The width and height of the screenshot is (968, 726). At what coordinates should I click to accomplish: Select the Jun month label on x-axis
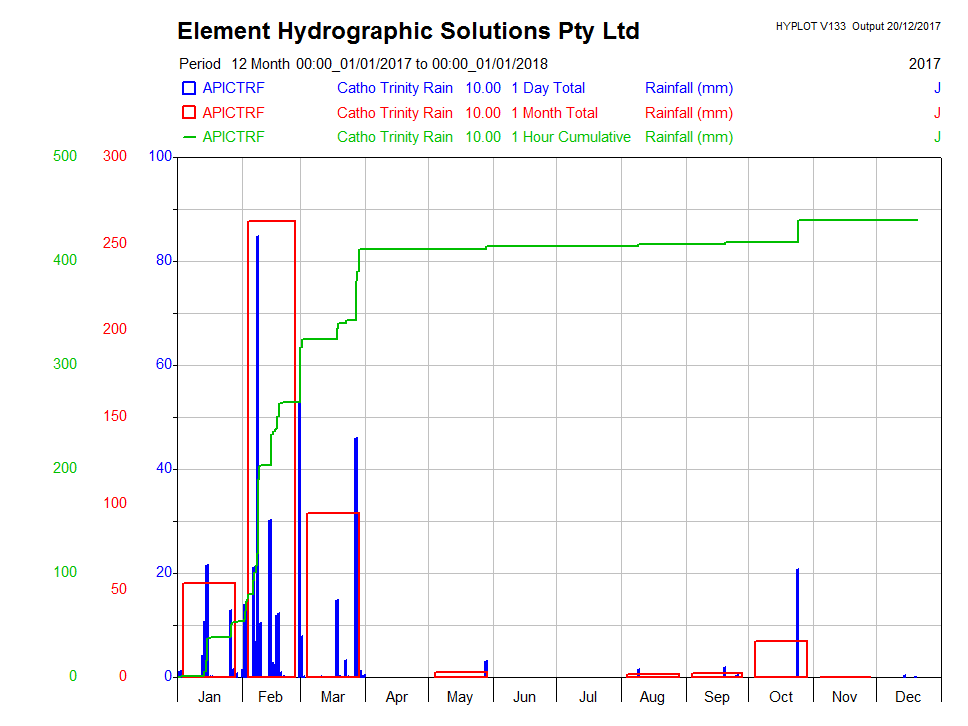(524, 697)
